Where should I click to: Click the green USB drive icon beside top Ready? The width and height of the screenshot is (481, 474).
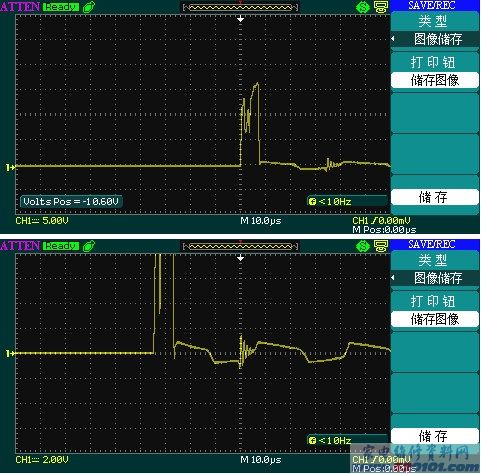coord(89,7)
